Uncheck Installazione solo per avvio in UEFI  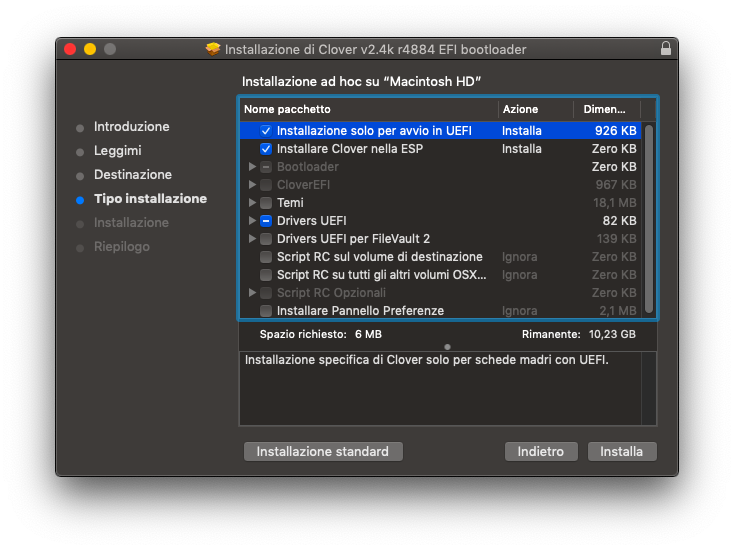[x=266, y=131]
